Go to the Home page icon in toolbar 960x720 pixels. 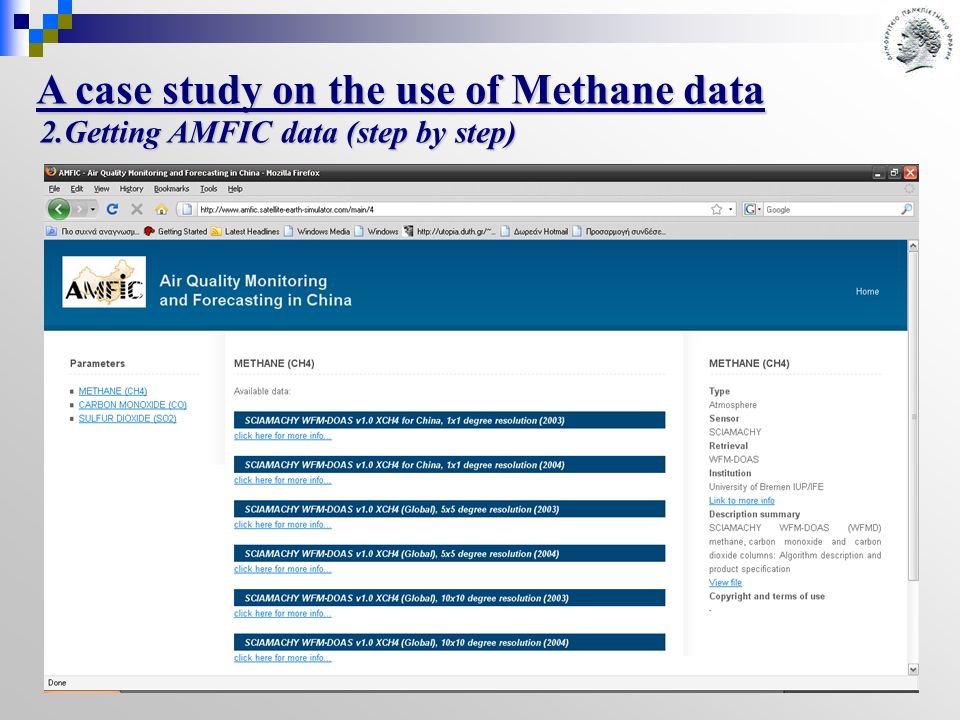[162, 209]
